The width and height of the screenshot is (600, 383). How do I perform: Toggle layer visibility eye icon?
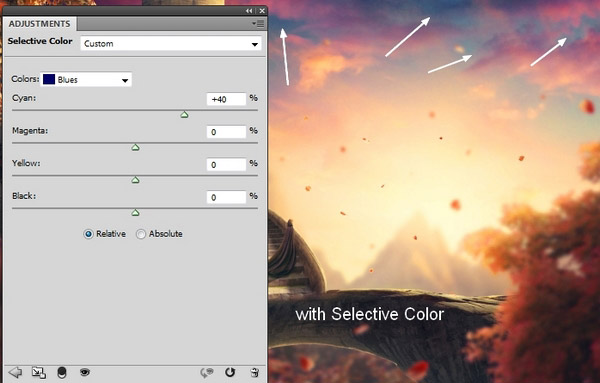85,372
